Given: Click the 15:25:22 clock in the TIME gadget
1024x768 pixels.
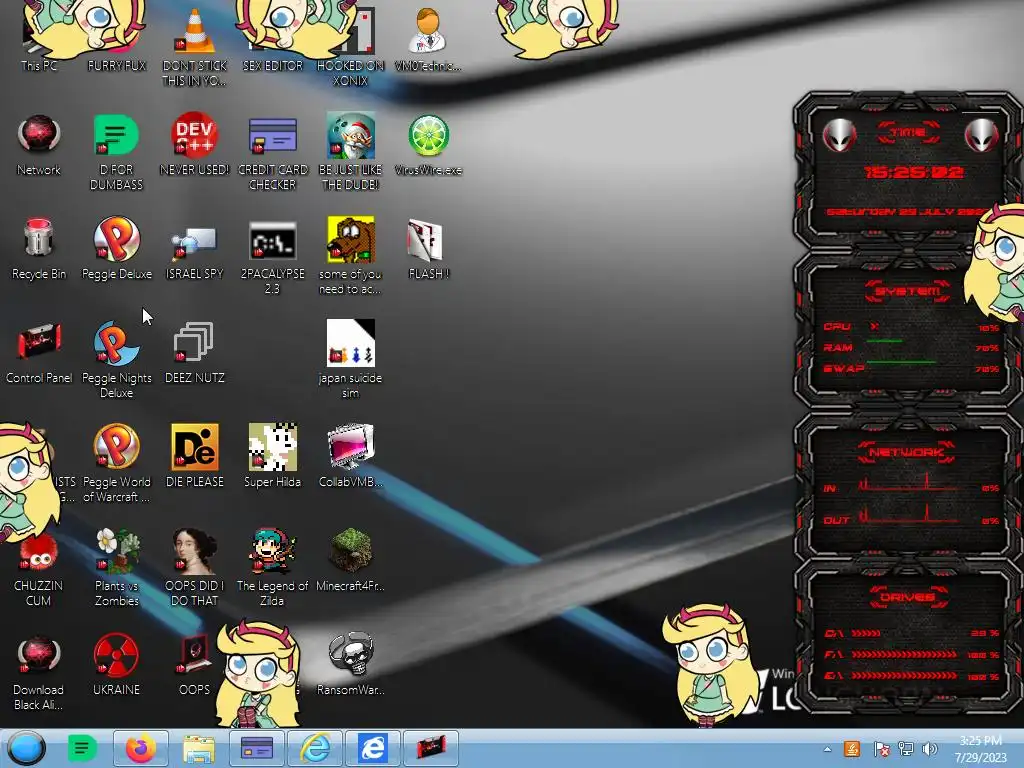Looking at the screenshot, I should [913, 172].
